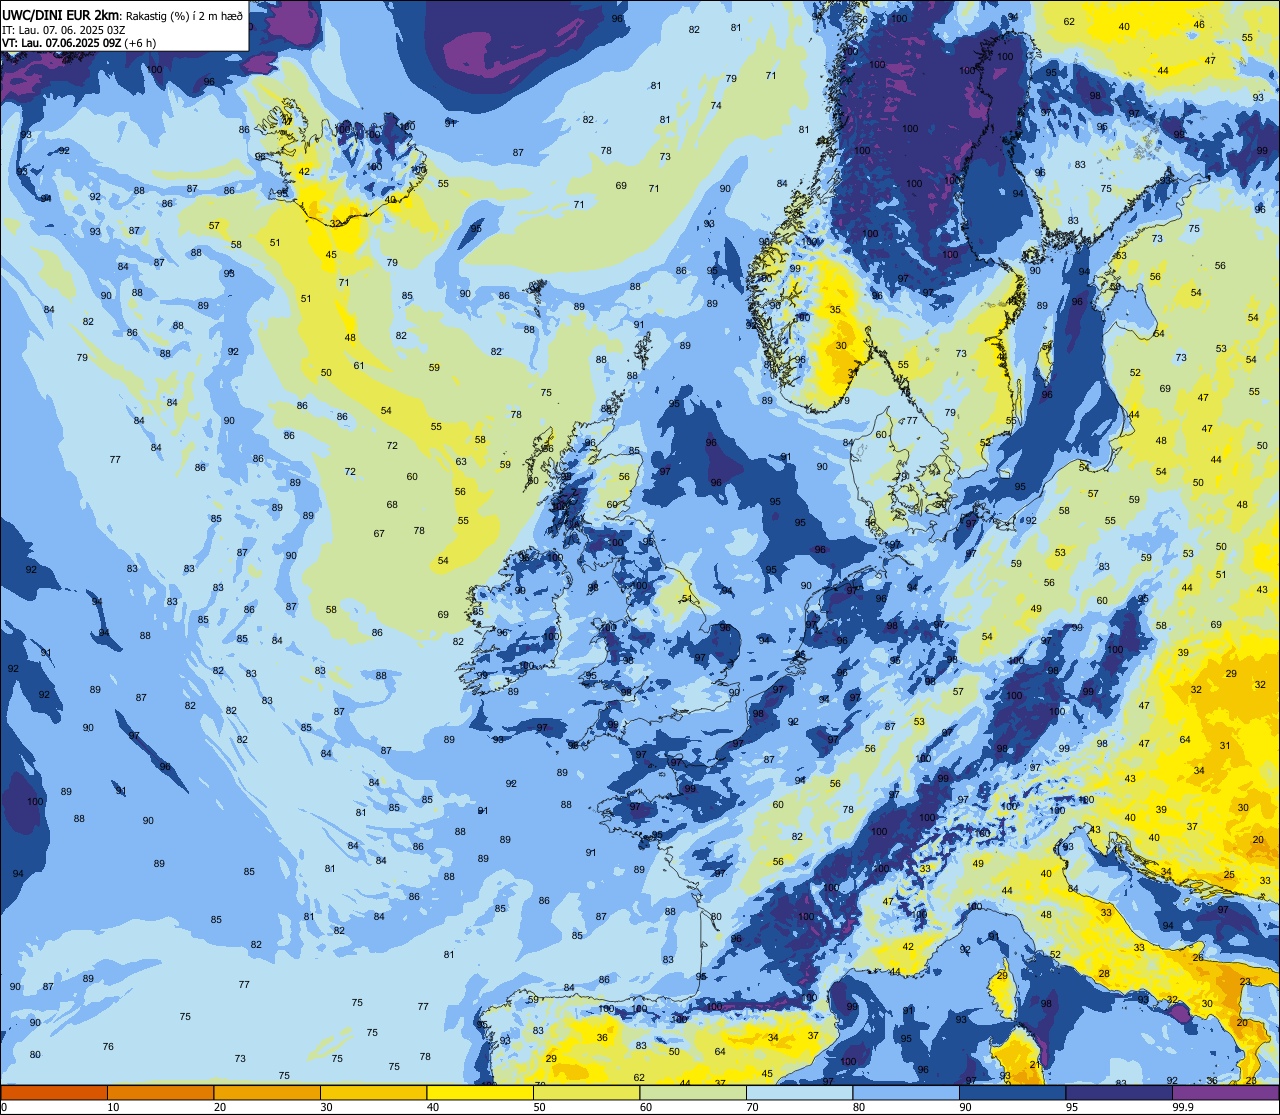Click the '99.9' legend scale label
1280x1115 pixels.
(1184, 1107)
